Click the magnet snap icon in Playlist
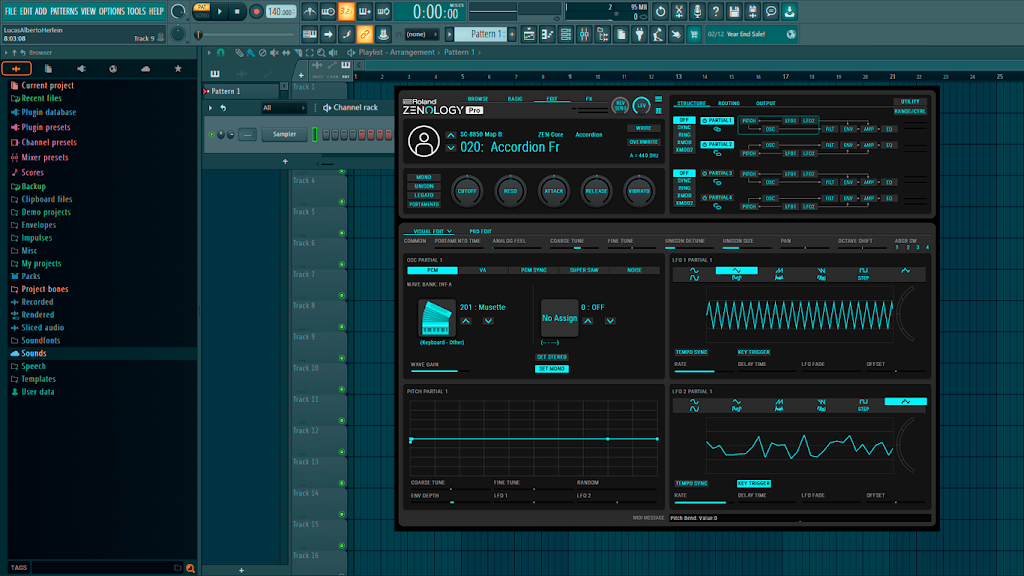Viewport: 1024px width, 576px height. point(221,52)
